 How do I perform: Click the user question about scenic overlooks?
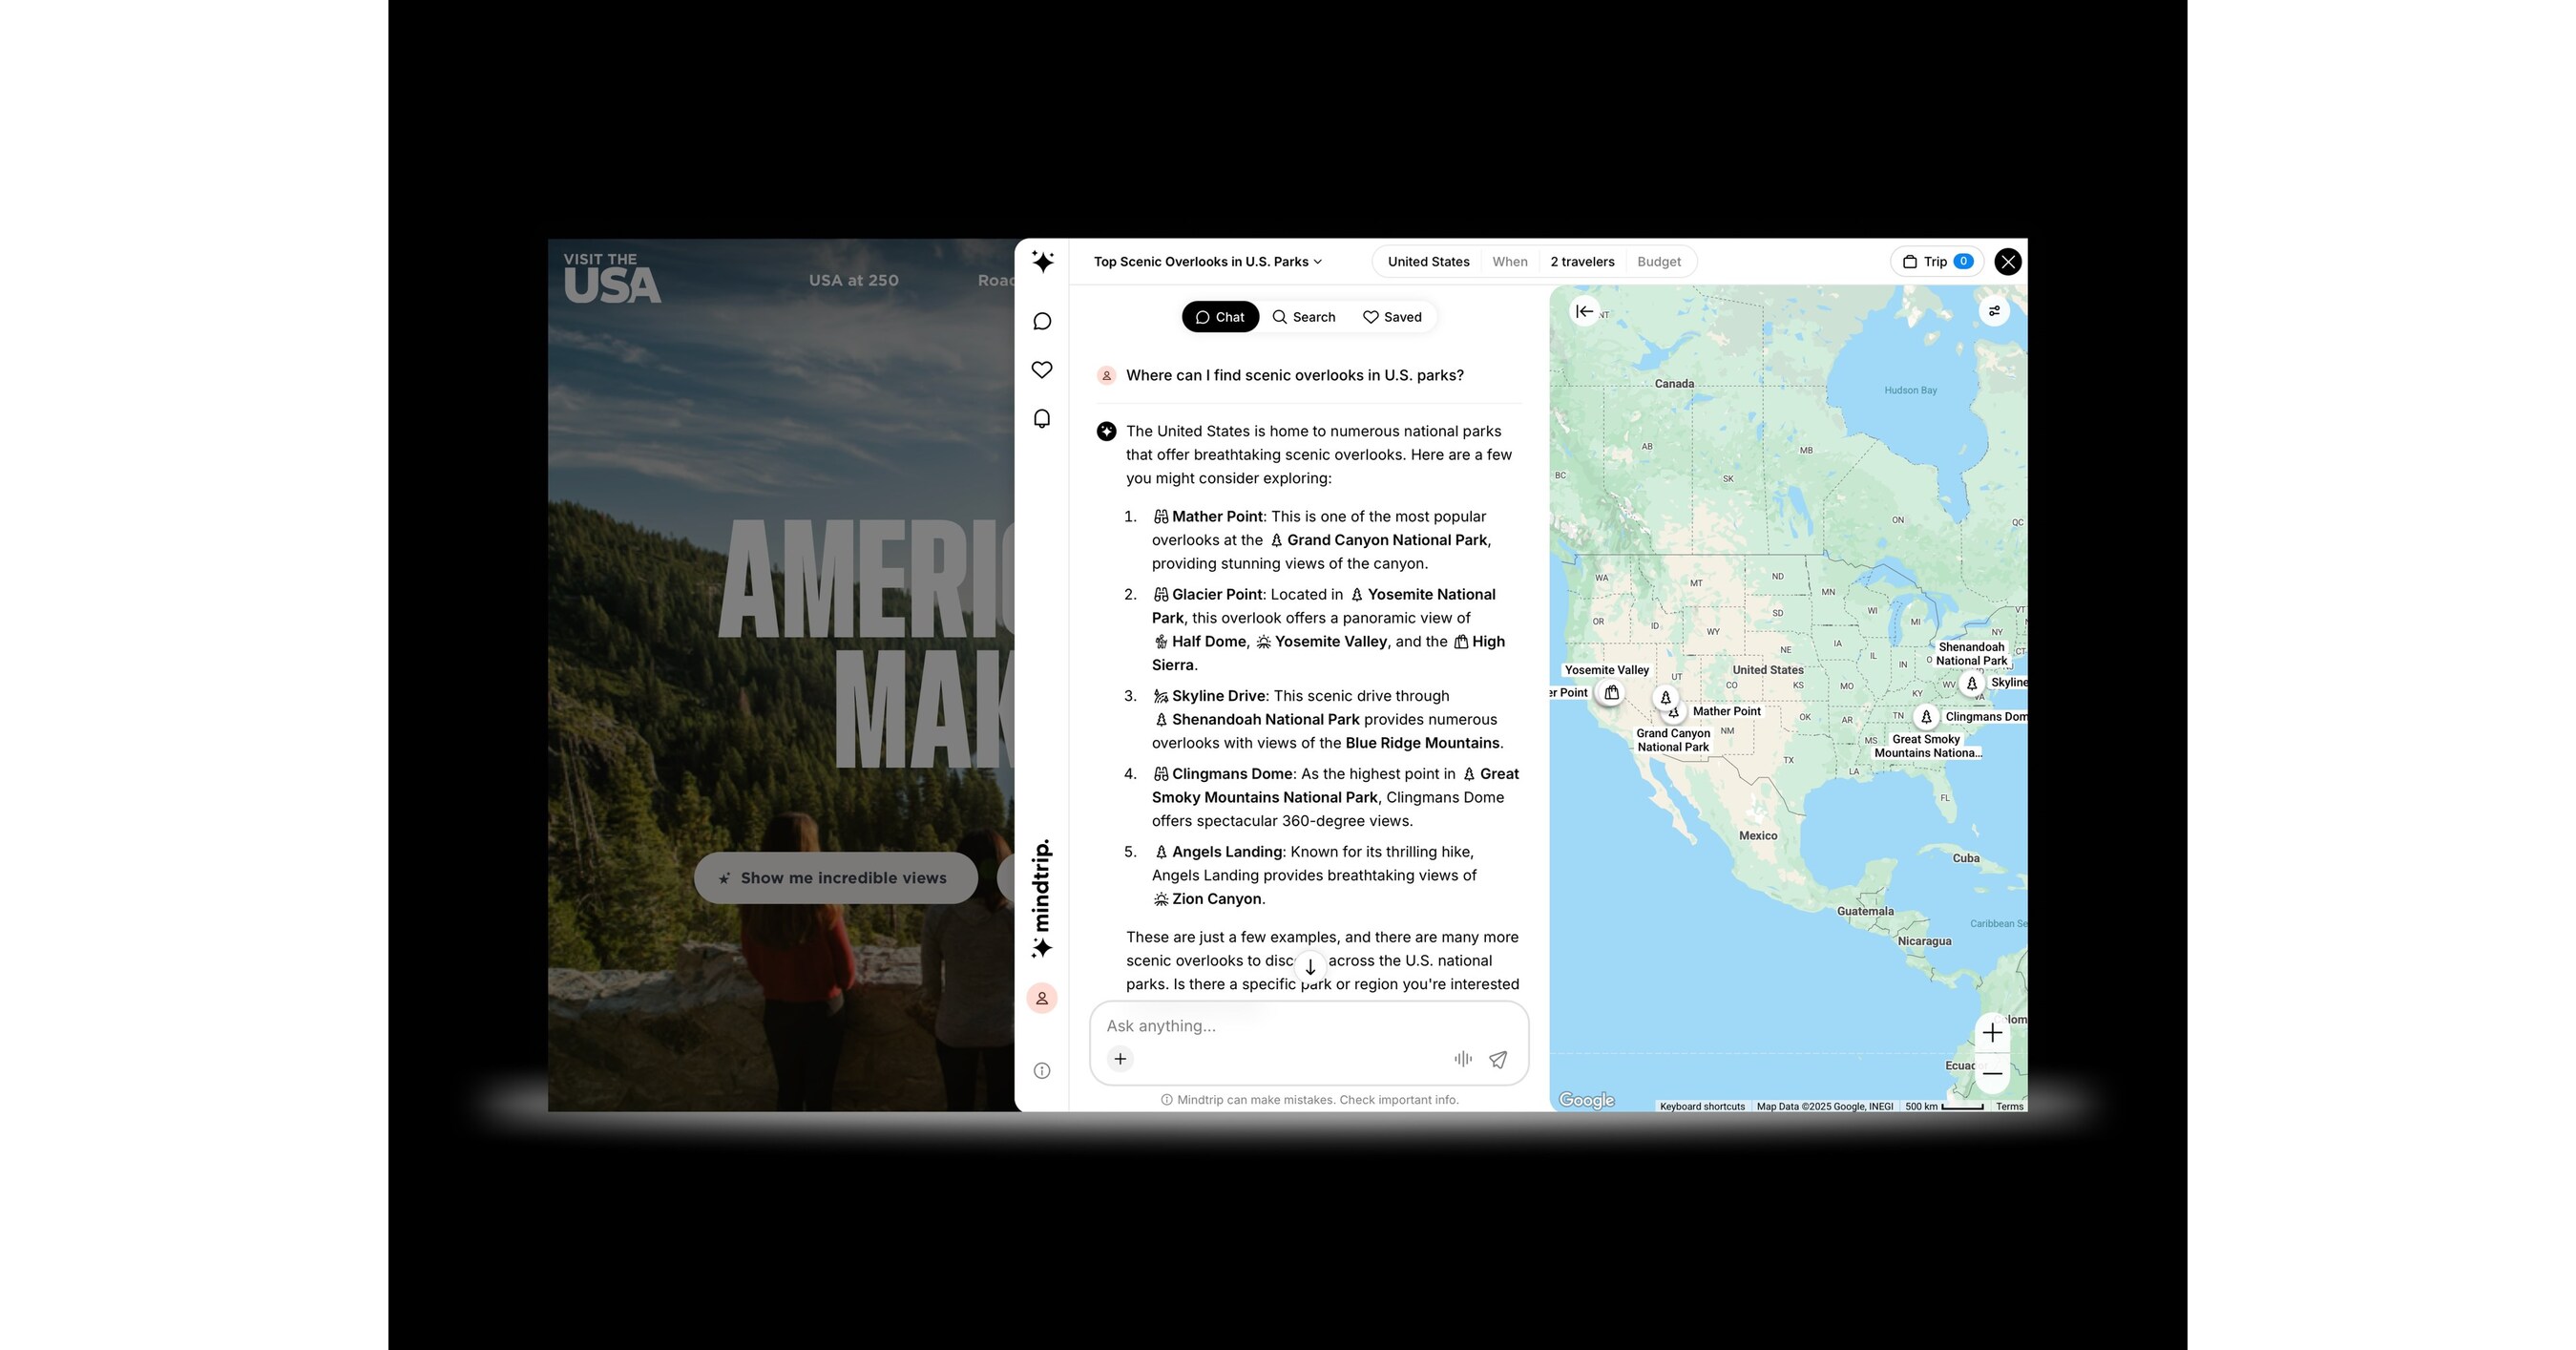1295,376
